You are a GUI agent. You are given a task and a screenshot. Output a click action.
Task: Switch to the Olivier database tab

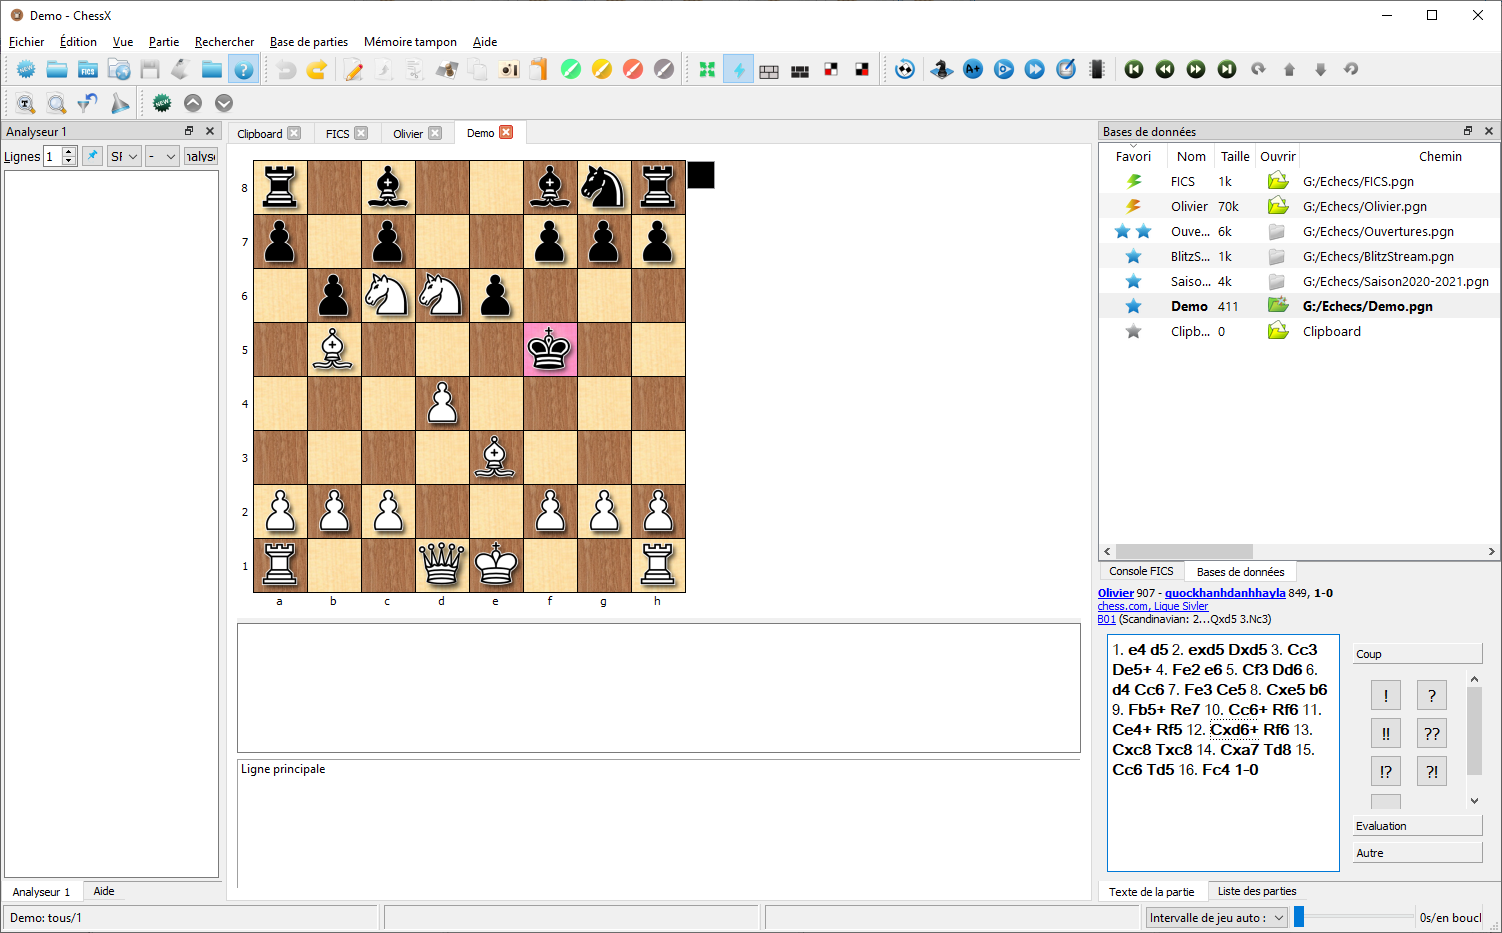pyautogui.click(x=407, y=133)
